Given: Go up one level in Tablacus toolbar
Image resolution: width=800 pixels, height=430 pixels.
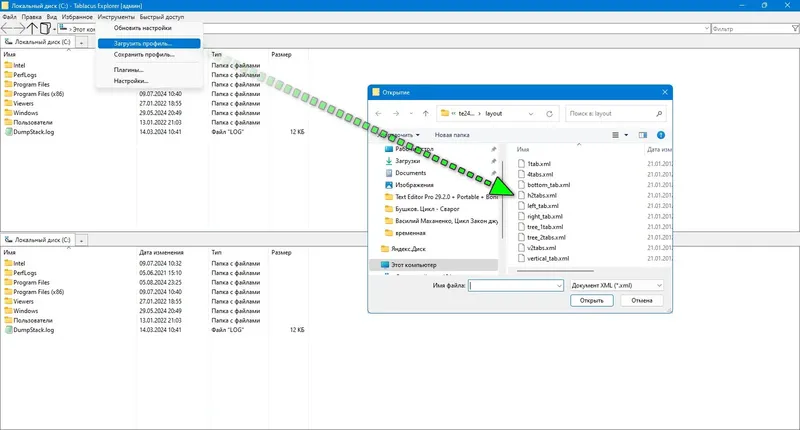Looking at the screenshot, I should click(32, 29).
